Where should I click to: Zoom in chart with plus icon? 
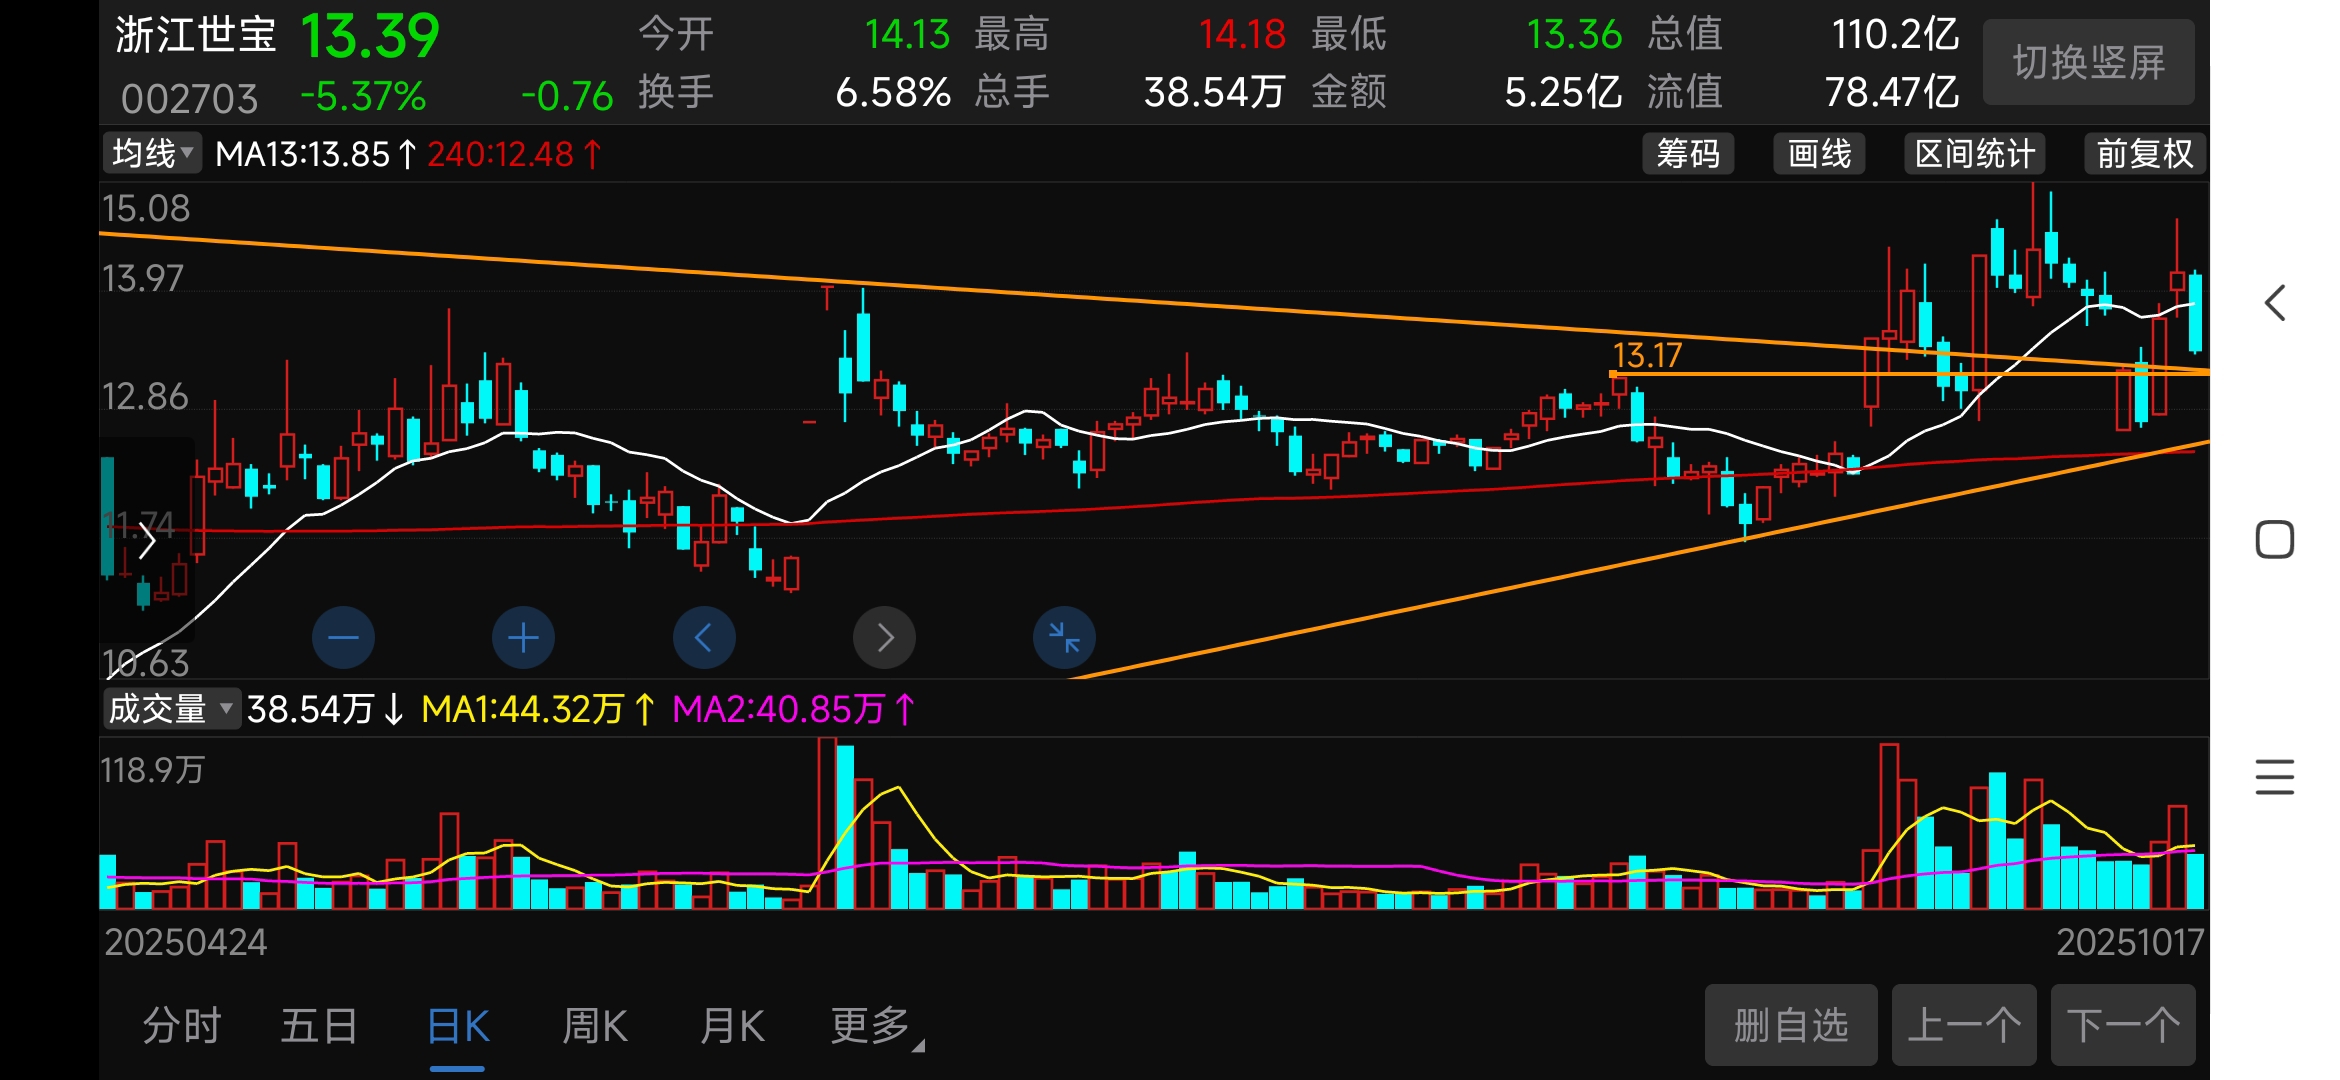(523, 638)
